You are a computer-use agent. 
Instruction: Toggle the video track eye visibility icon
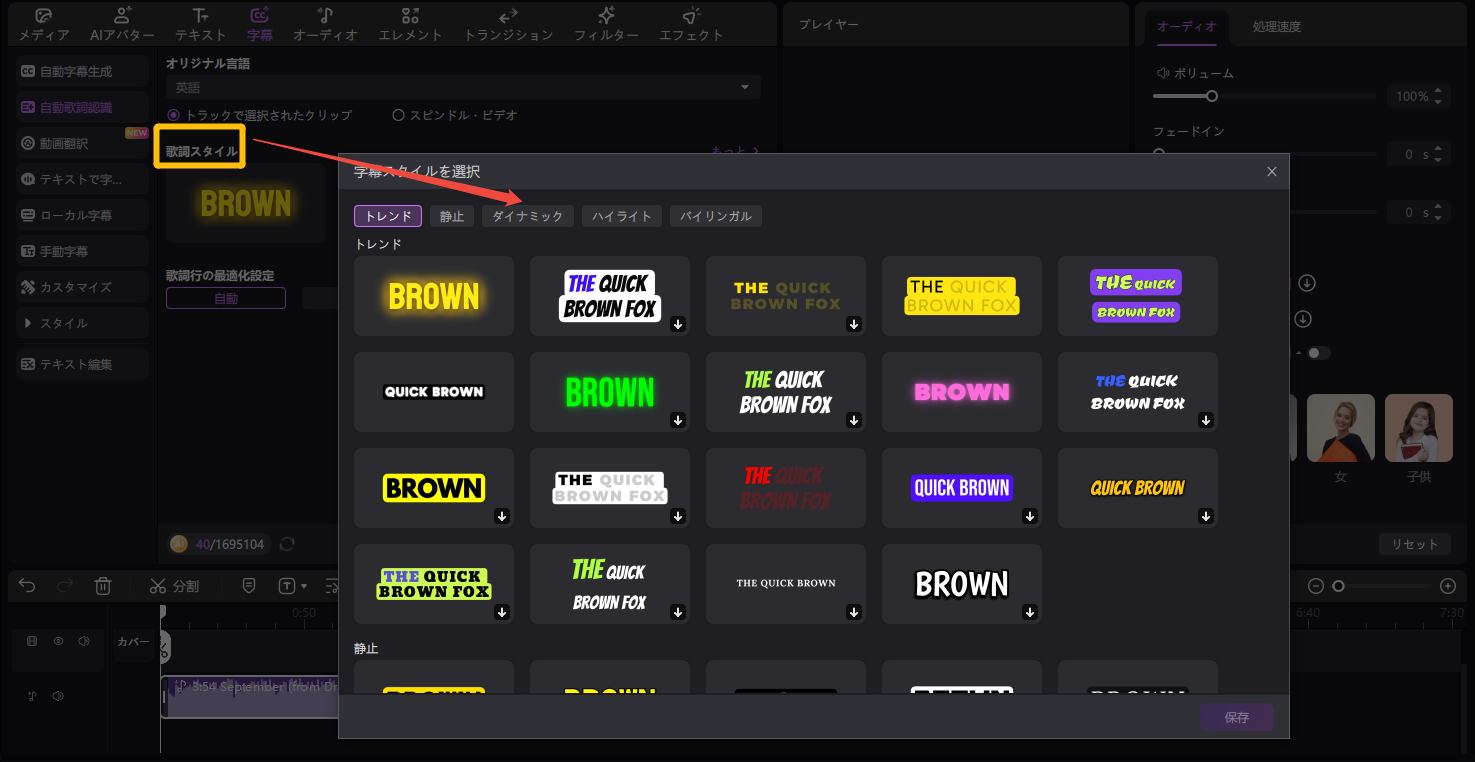click(x=58, y=641)
